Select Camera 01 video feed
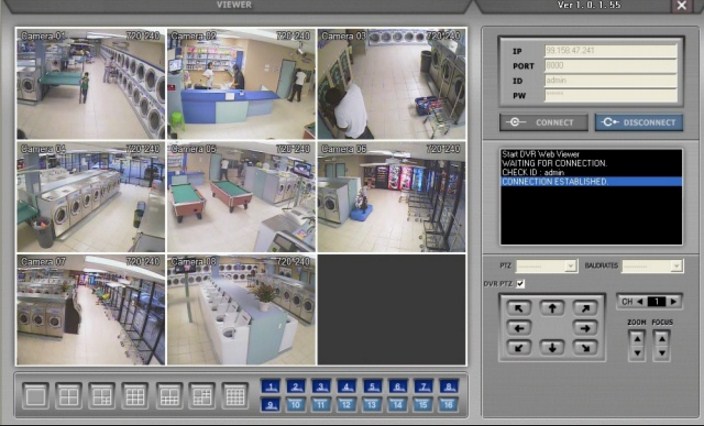704x426 pixels. coord(91,83)
